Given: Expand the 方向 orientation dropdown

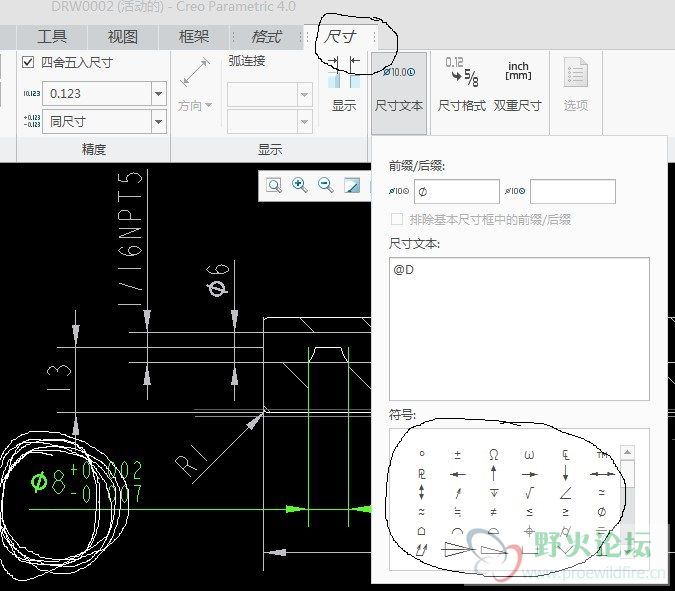Looking at the screenshot, I should coord(195,105).
